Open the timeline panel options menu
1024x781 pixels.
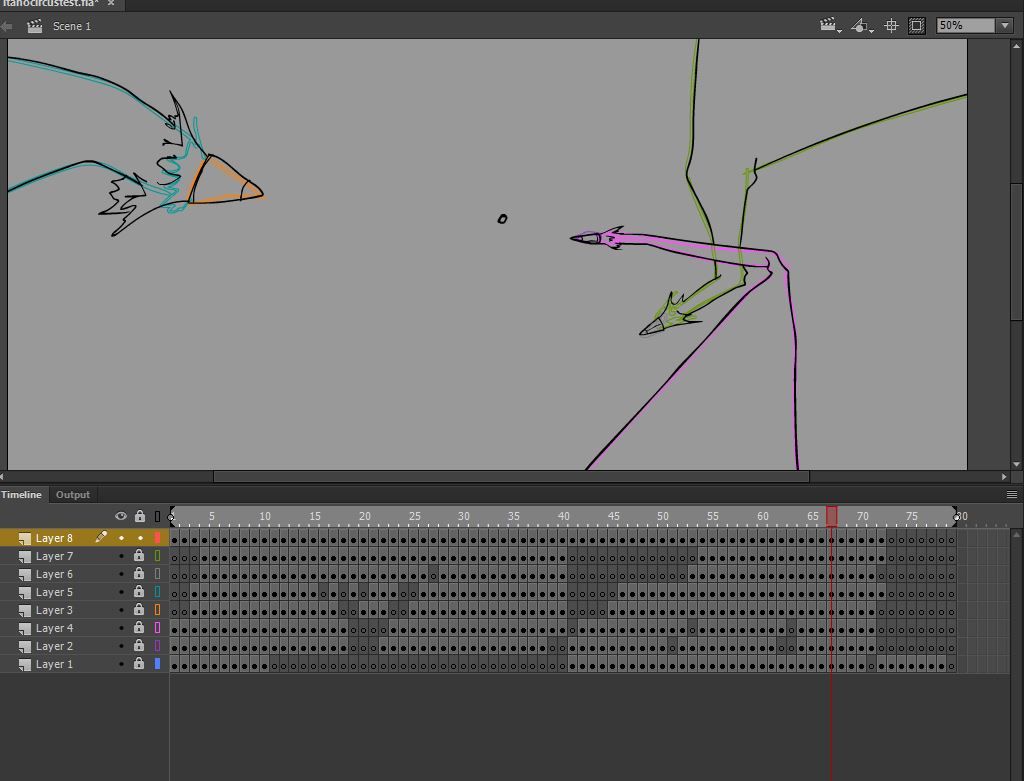[1012, 494]
